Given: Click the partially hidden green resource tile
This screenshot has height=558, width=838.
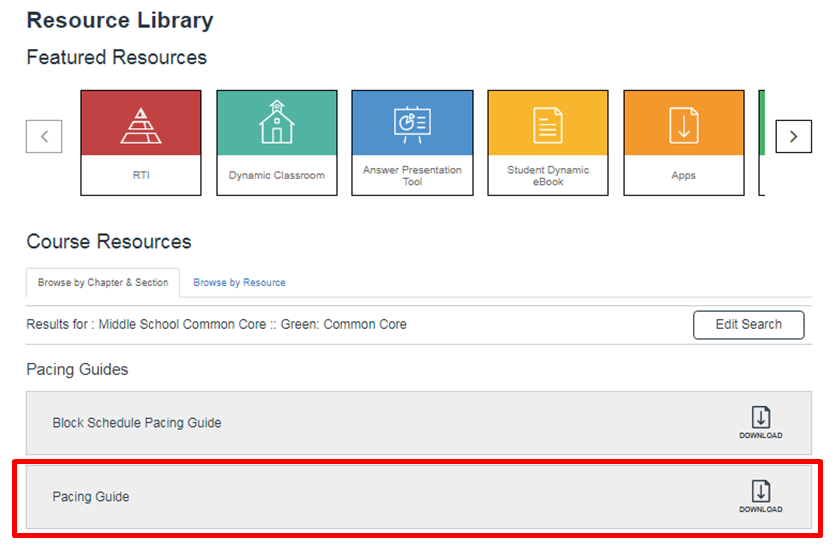Looking at the screenshot, I should point(762,140).
